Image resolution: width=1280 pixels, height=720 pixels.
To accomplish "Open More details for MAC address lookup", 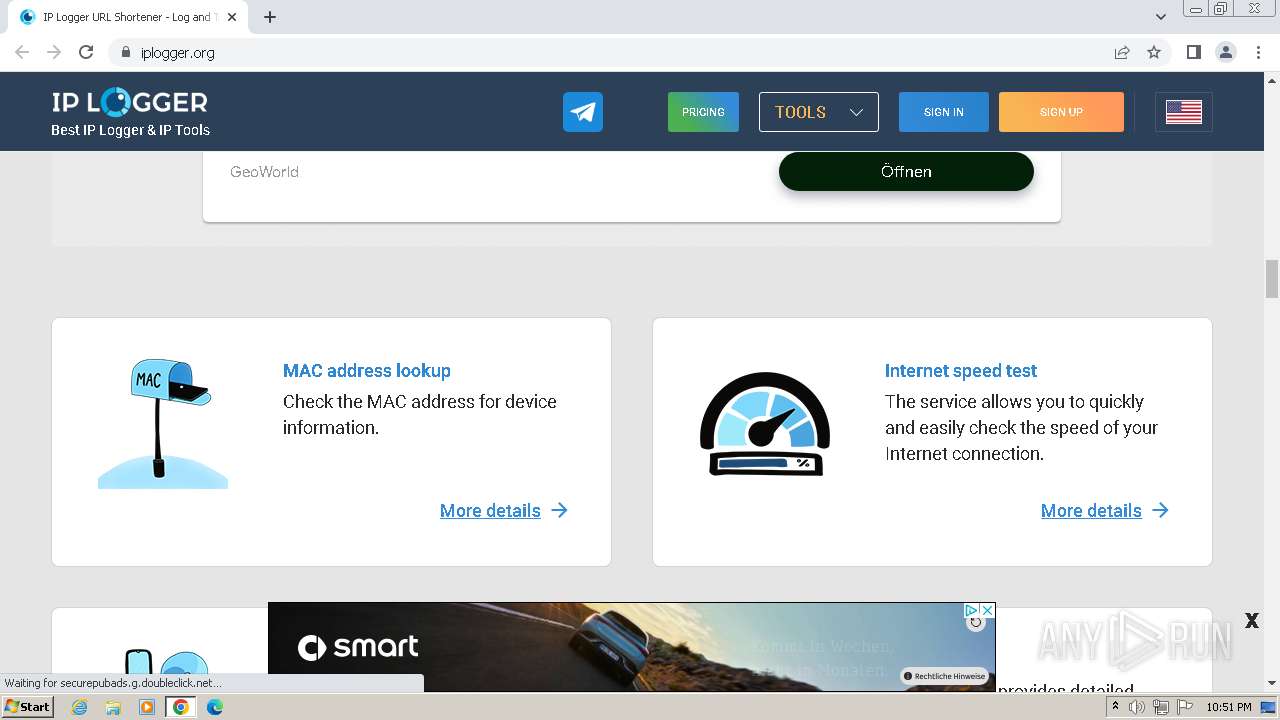I will click(x=504, y=510).
